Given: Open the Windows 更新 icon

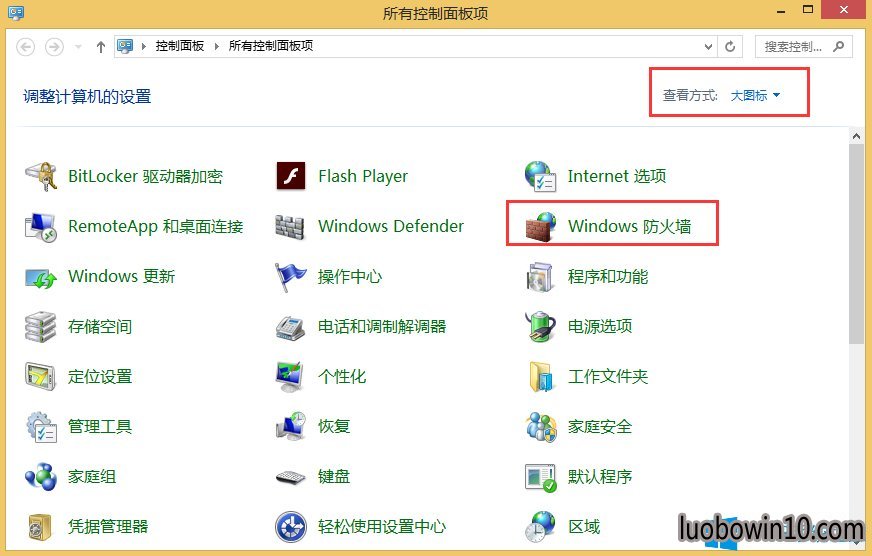Looking at the screenshot, I should coord(41,277).
